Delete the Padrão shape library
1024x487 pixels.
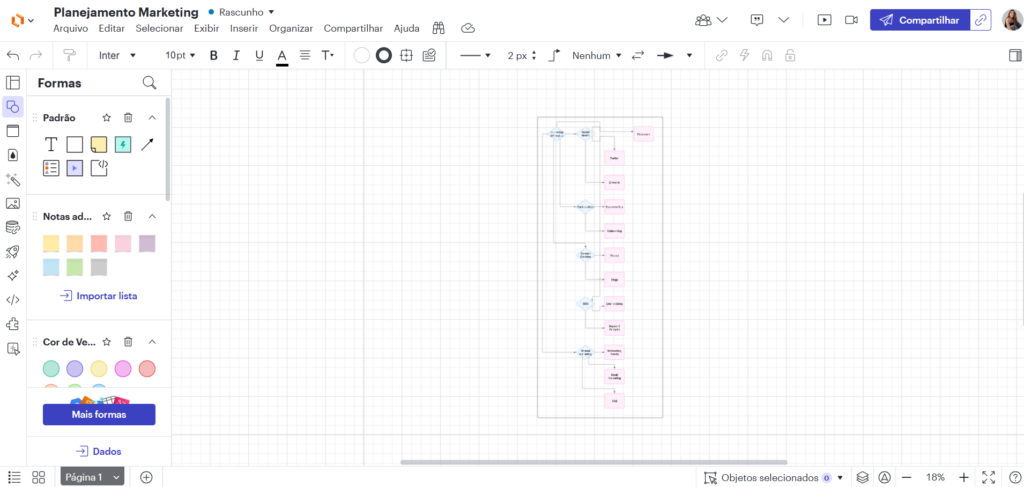coord(128,118)
